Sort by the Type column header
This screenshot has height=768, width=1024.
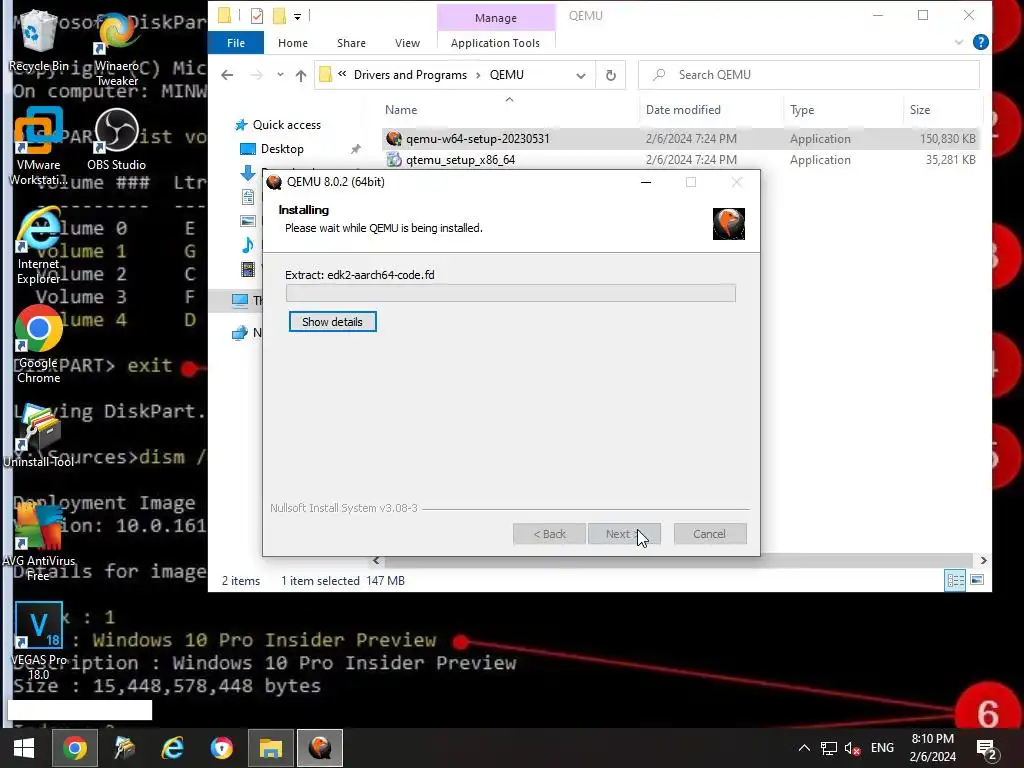pyautogui.click(x=802, y=110)
